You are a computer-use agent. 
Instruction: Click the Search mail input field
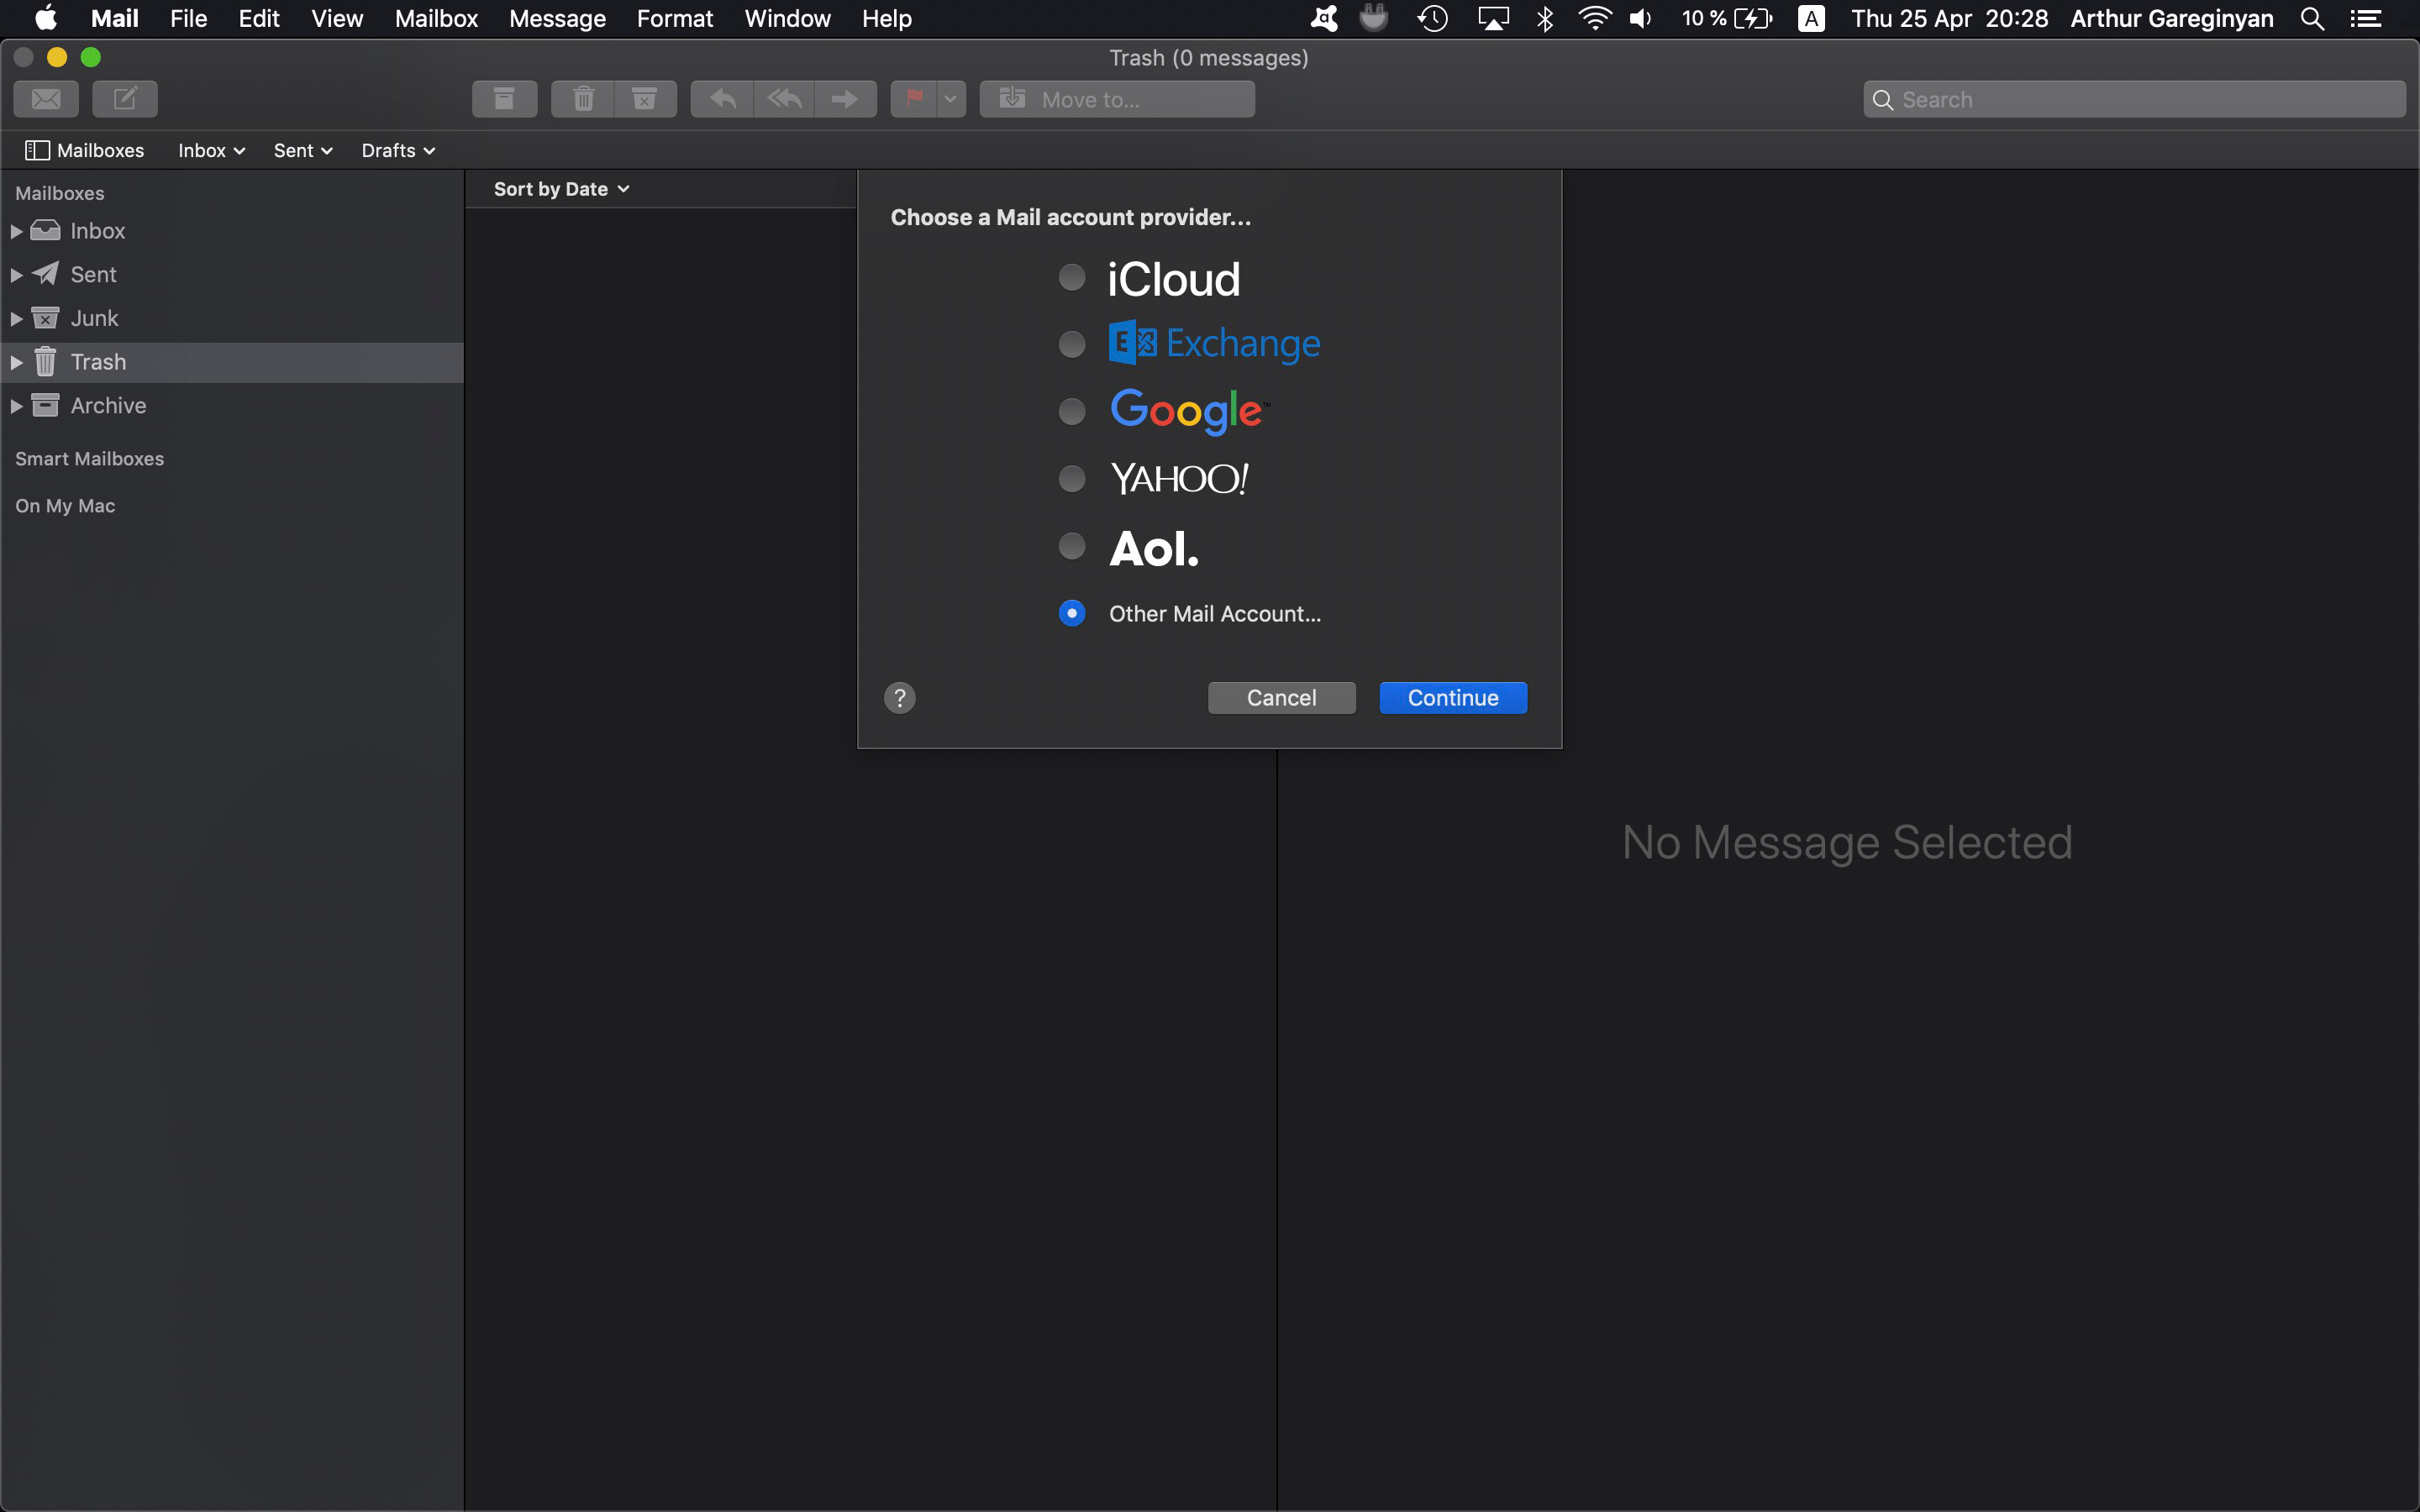click(2134, 99)
